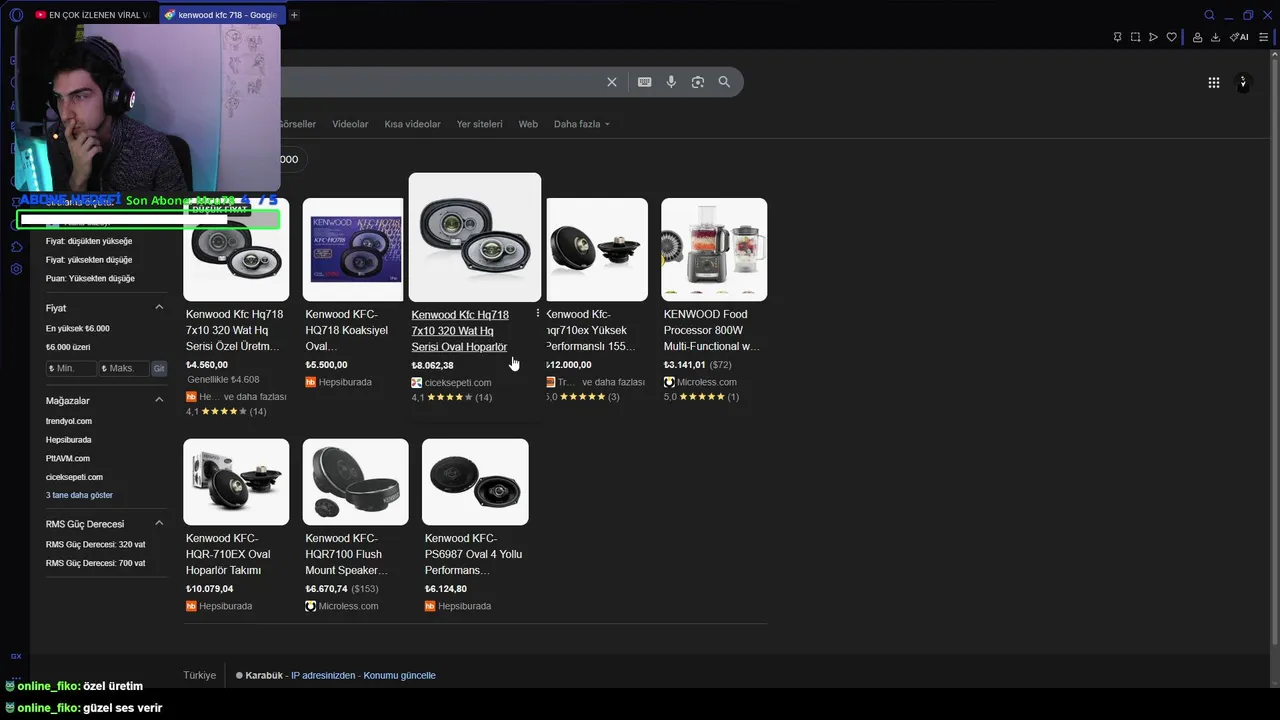Open the Kısa videolar search tab

click(412, 124)
